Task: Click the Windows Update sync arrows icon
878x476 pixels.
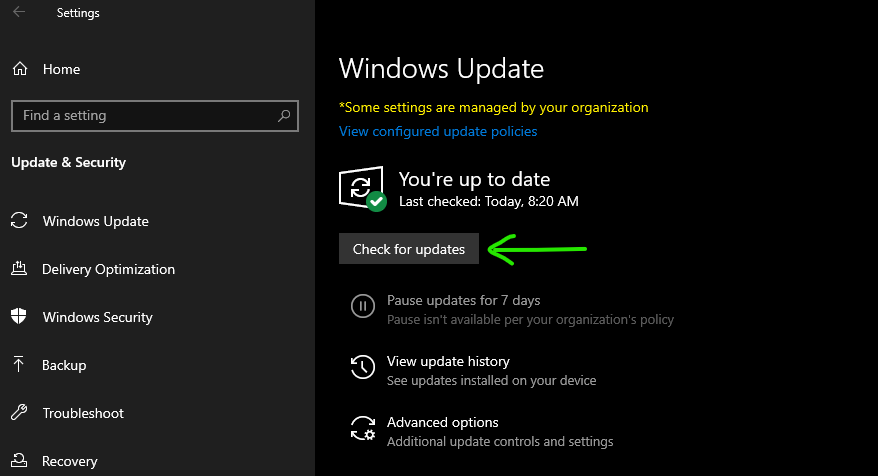Action: click(19, 221)
